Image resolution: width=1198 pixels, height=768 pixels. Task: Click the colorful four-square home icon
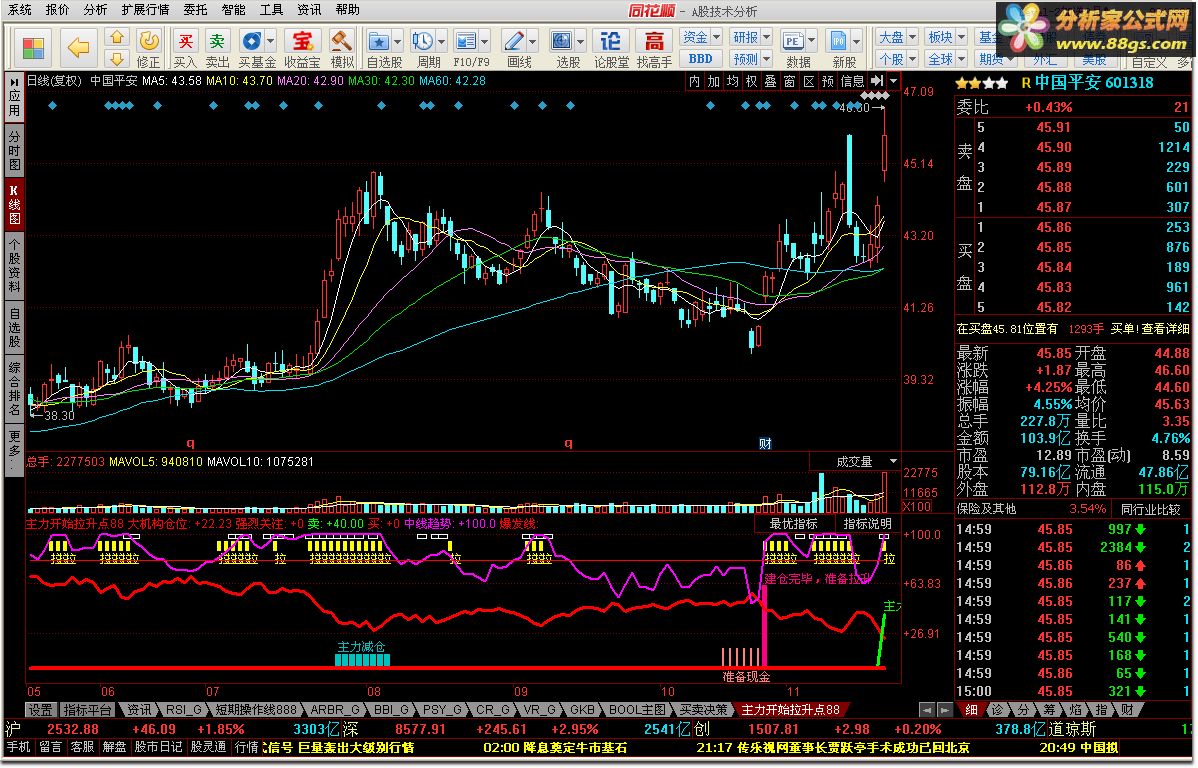(33, 47)
